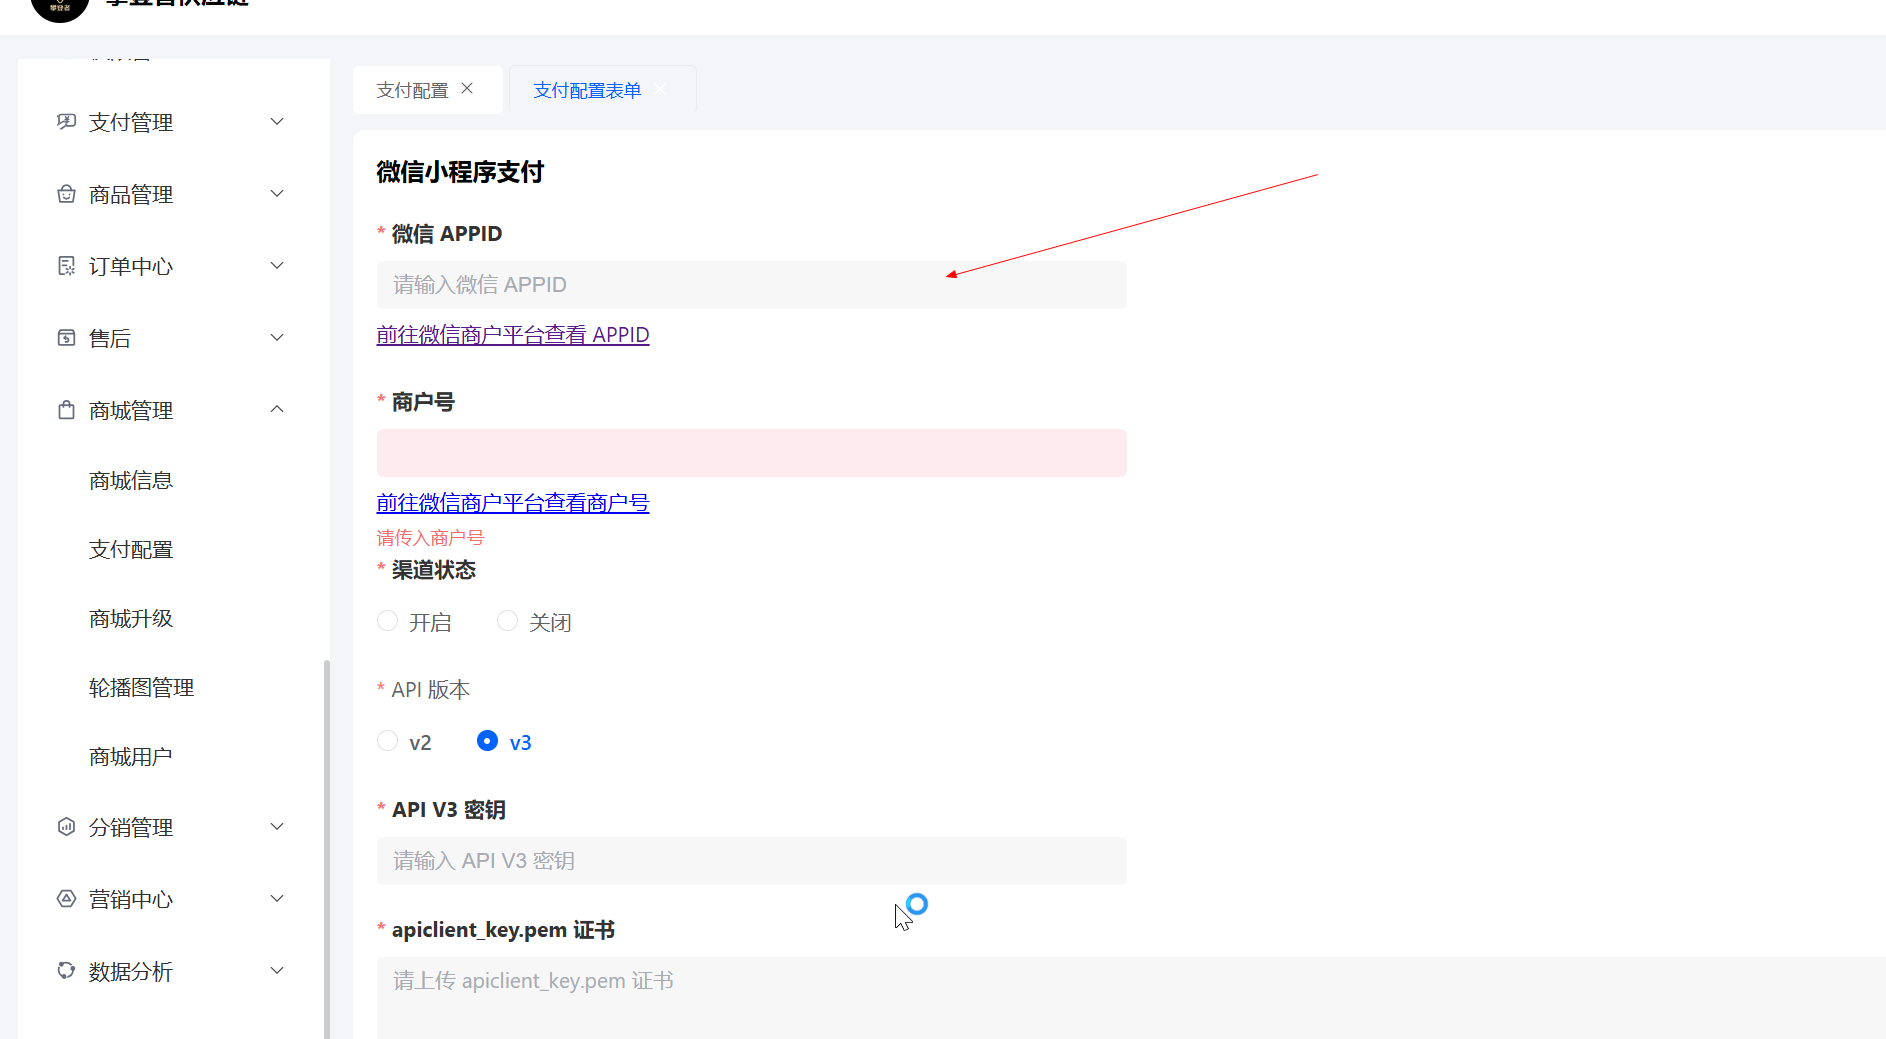This screenshot has width=1886, height=1039.
Task: Select the 开启 channel status radio
Action: (x=388, y=621)
